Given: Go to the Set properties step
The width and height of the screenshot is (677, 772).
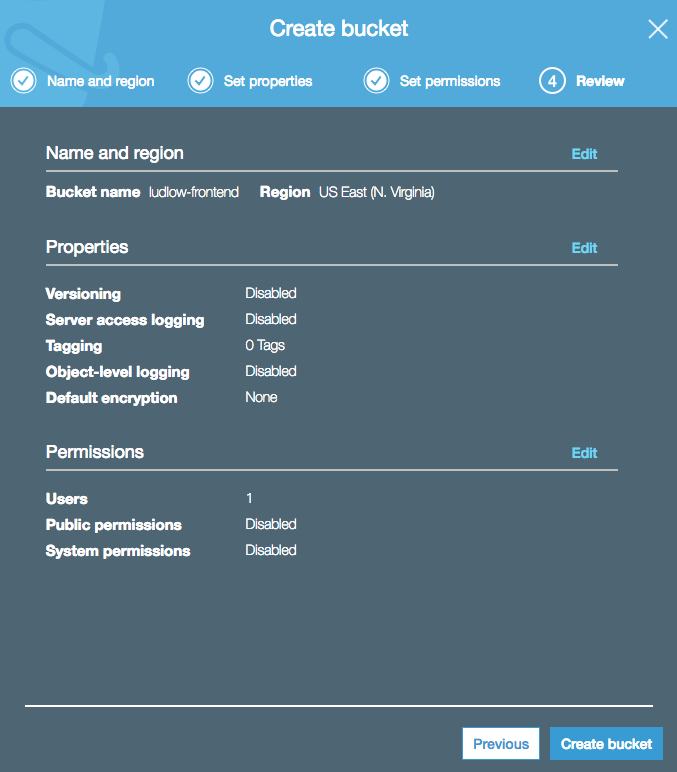Looking at the screenshot, I should 268,81.
